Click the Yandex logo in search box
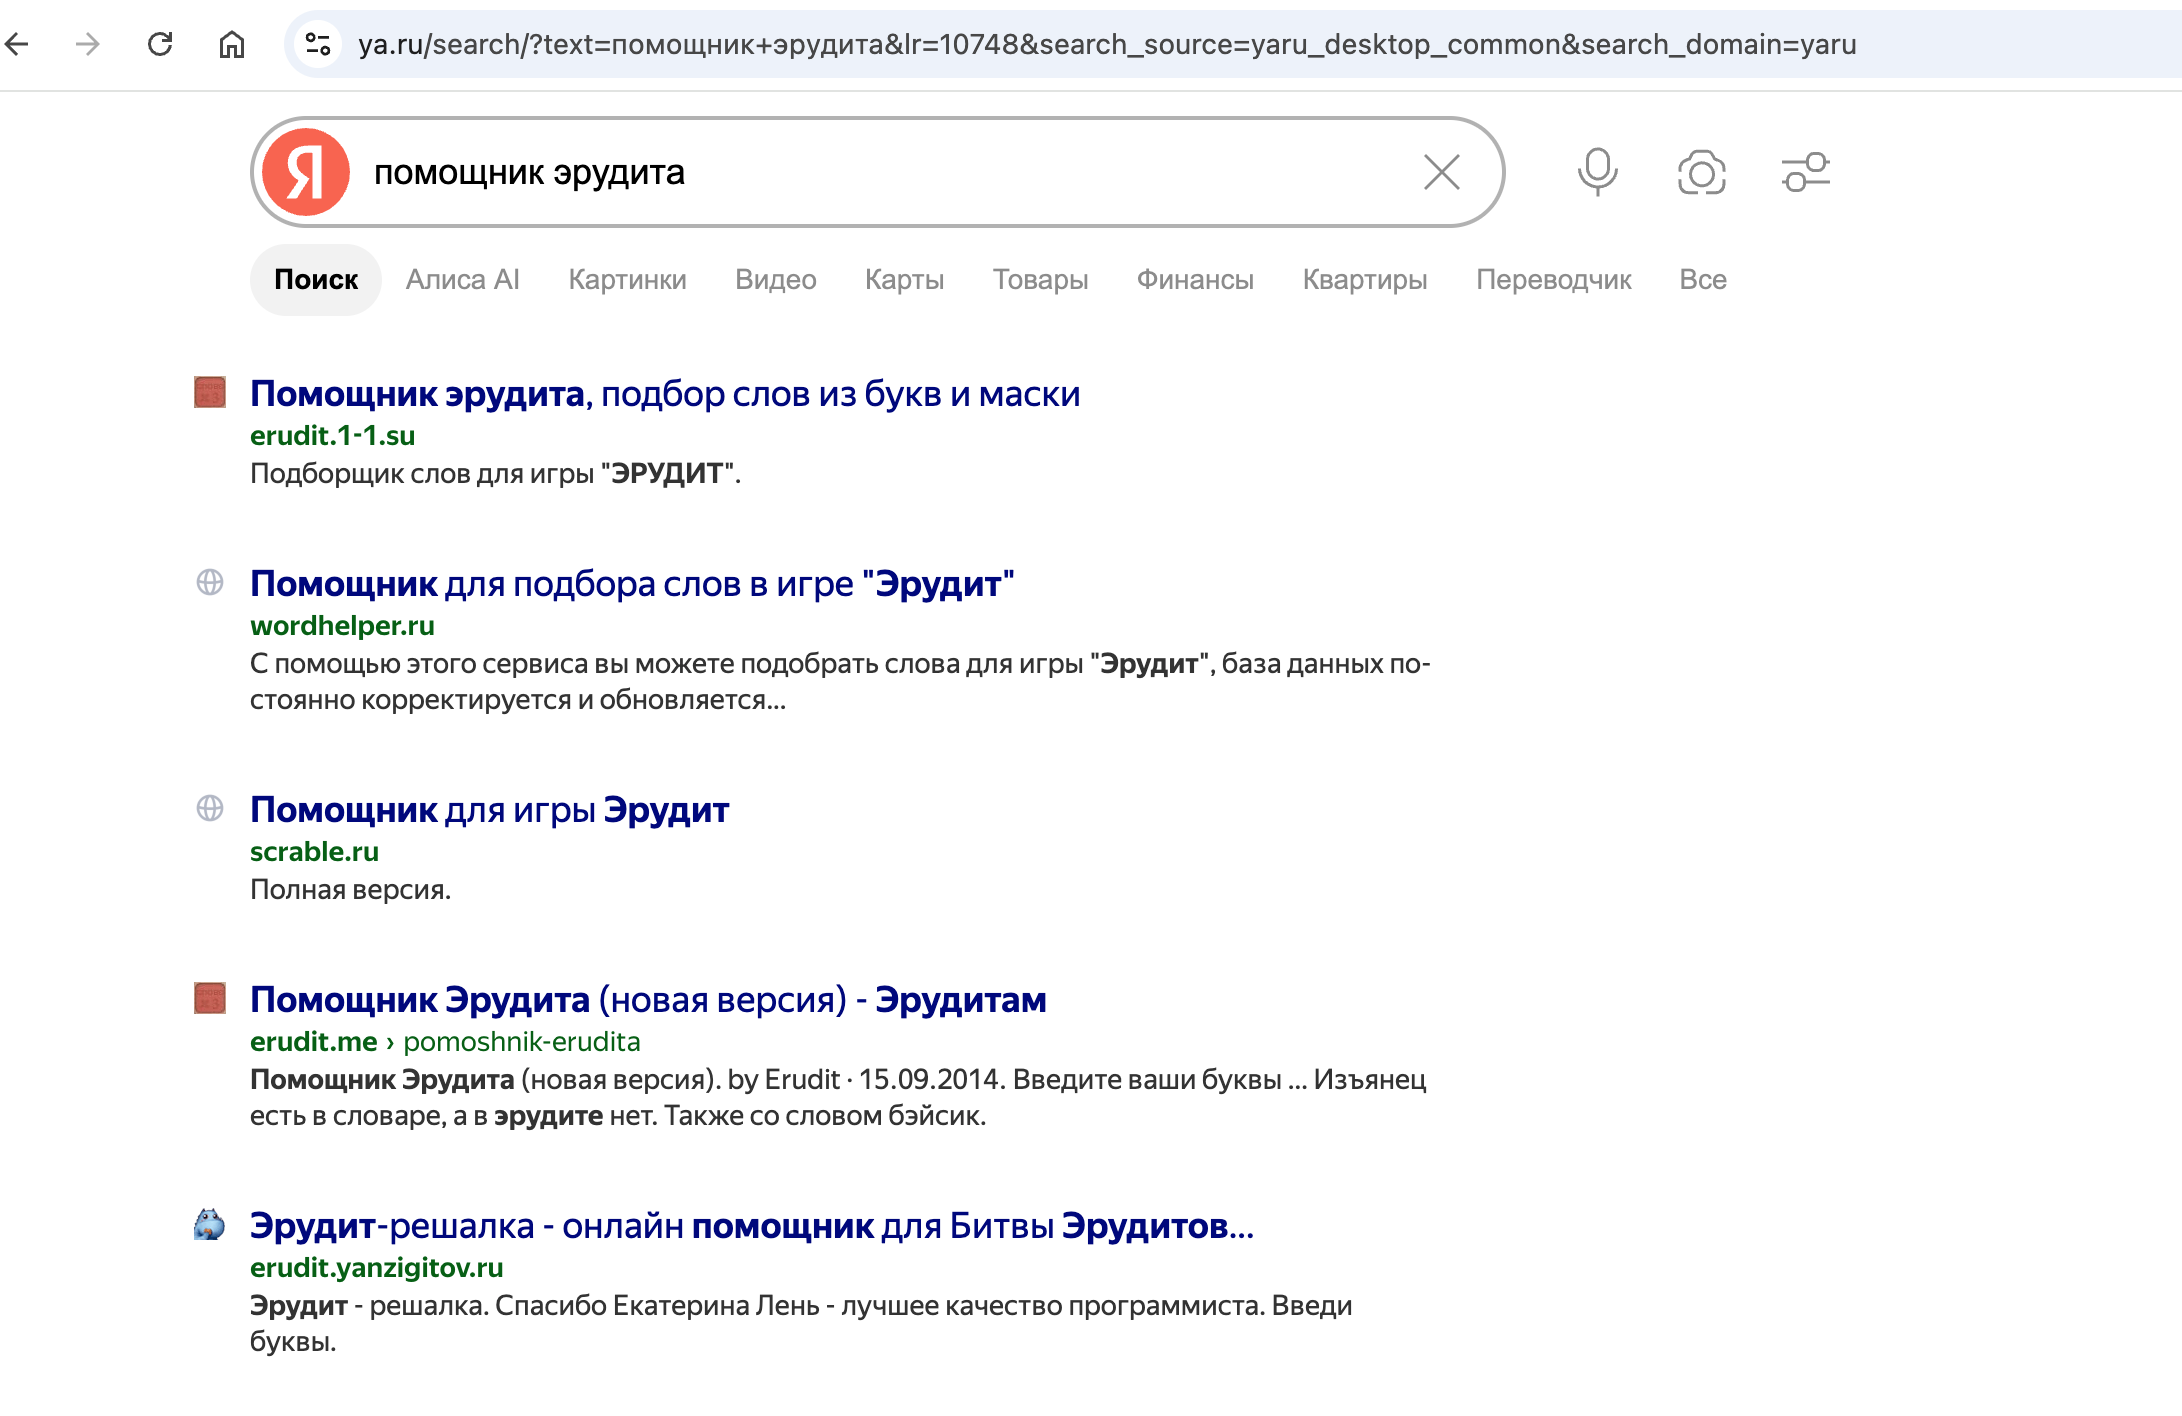This screenshot has height=1416, width=2182. coord(306,172)
